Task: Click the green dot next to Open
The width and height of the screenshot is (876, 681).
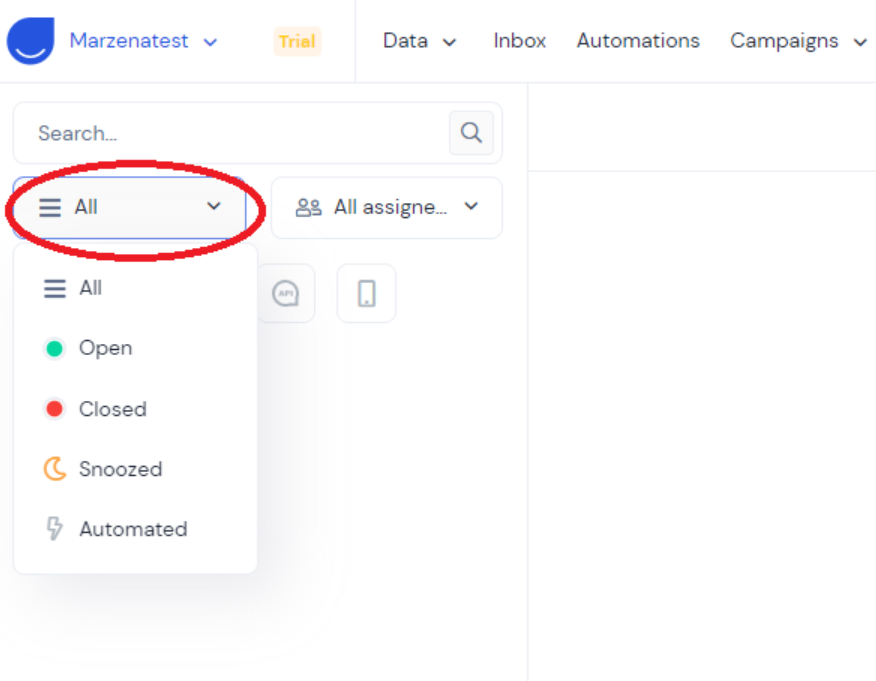Action: point(54,348)
